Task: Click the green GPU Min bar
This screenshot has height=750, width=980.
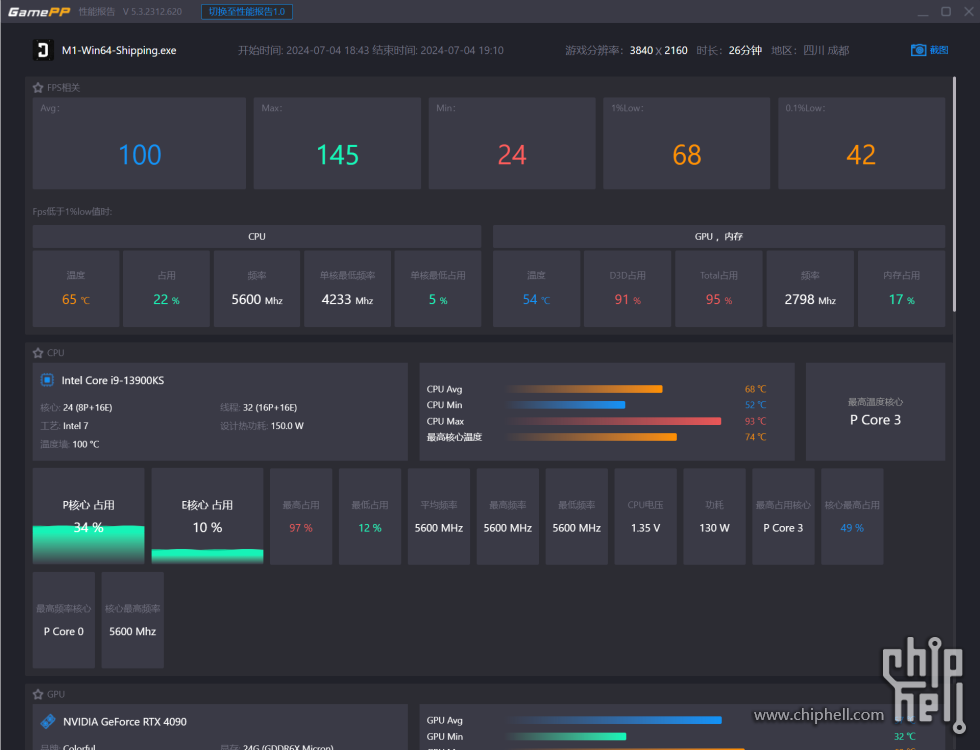Action: coord(567,736)
